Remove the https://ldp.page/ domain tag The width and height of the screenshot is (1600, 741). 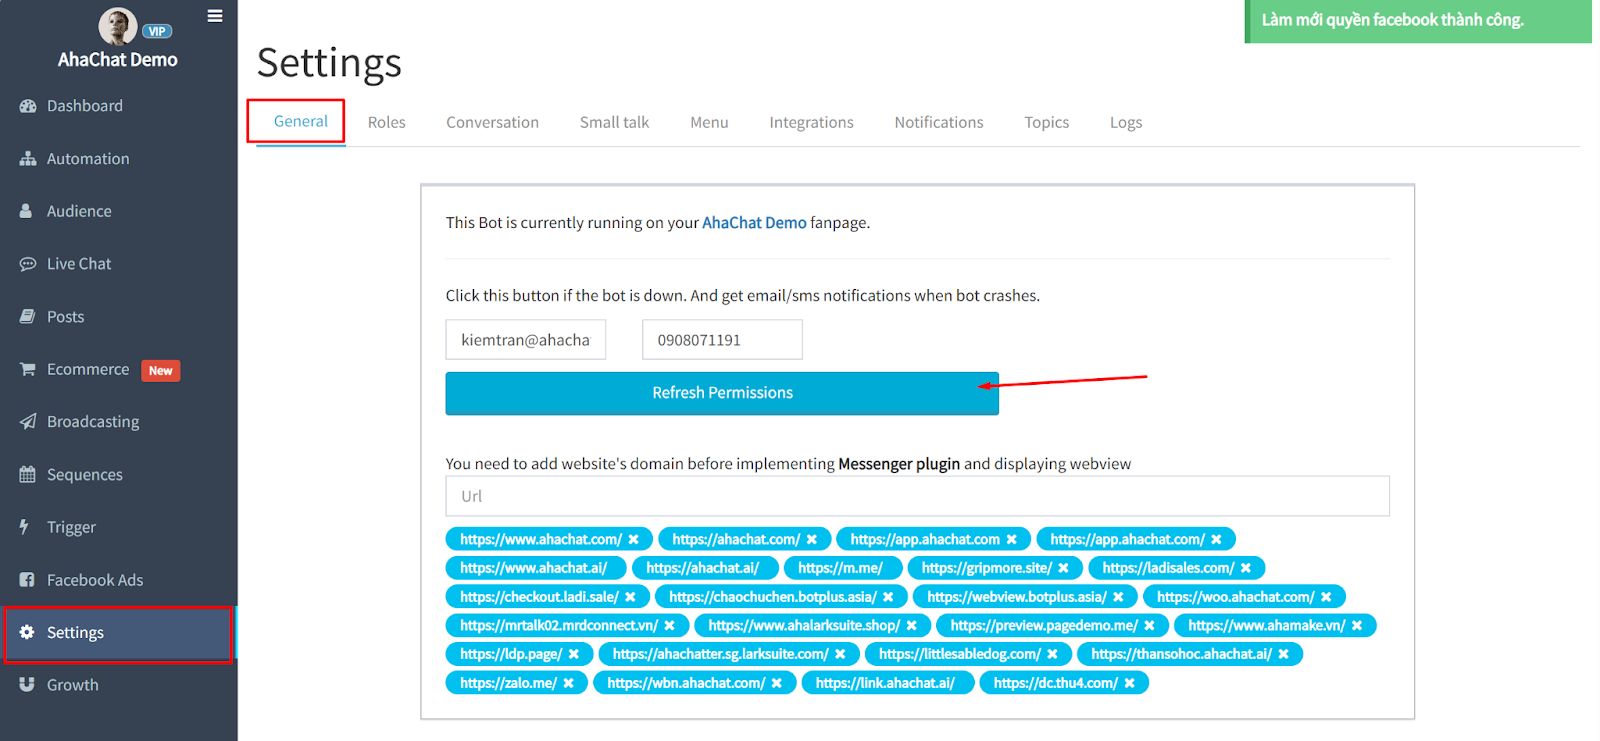574,654
